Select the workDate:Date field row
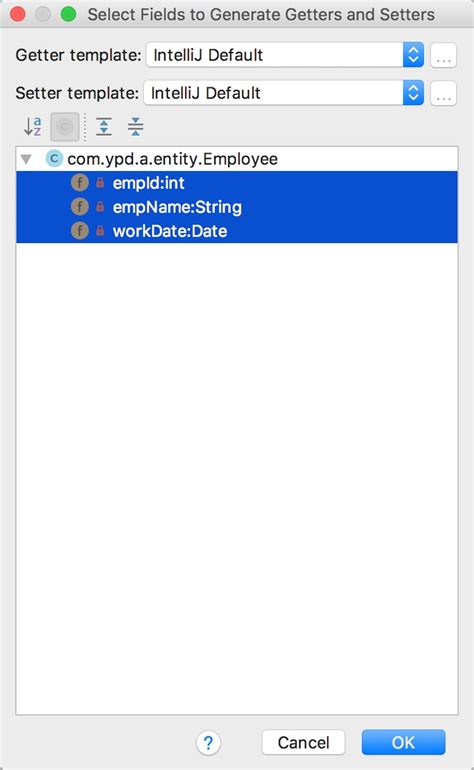Viewport: 474px width, 770px height. tap(237, 231)
